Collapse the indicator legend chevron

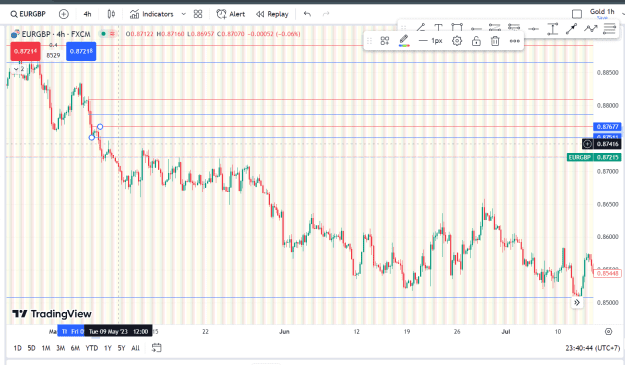tap(16, 69)
